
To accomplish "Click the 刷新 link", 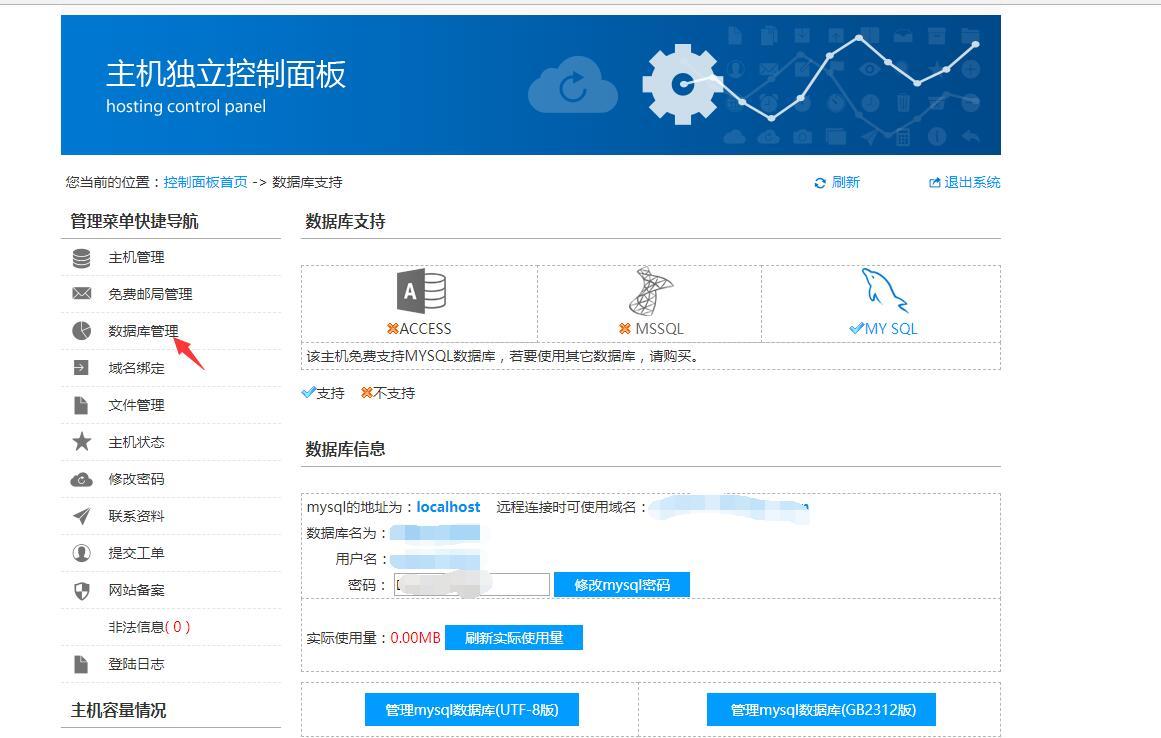I will click(x=846, y=182).
